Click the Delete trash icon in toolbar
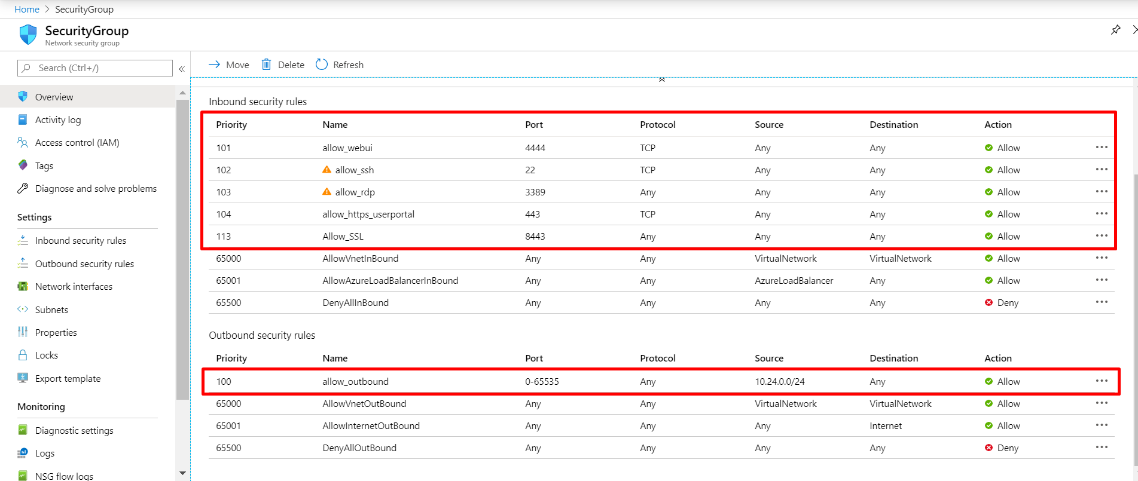The width and height of the screenshot is (1138, 481). click(x=266, y=64)
